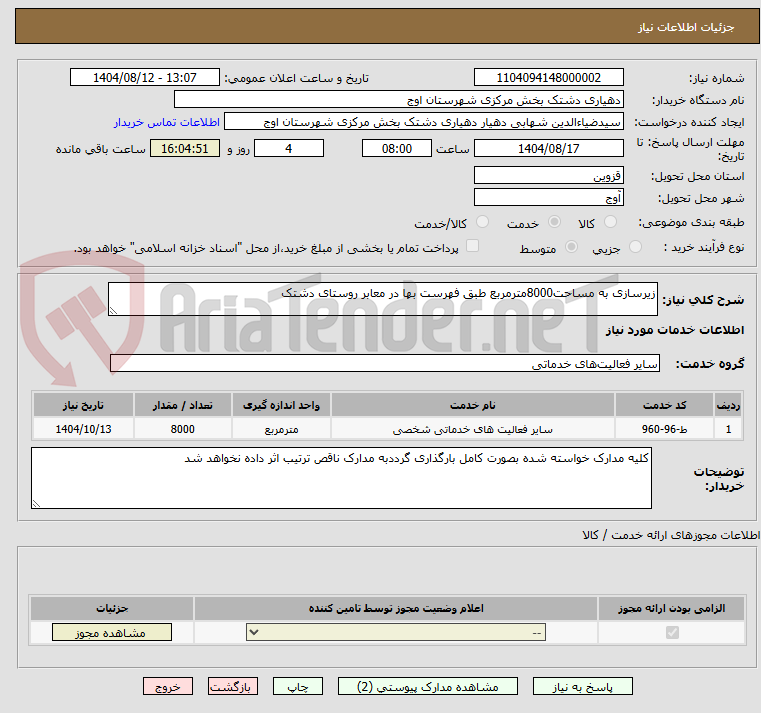
Task: Click the unit cell مترمربع
Action: 281,429
